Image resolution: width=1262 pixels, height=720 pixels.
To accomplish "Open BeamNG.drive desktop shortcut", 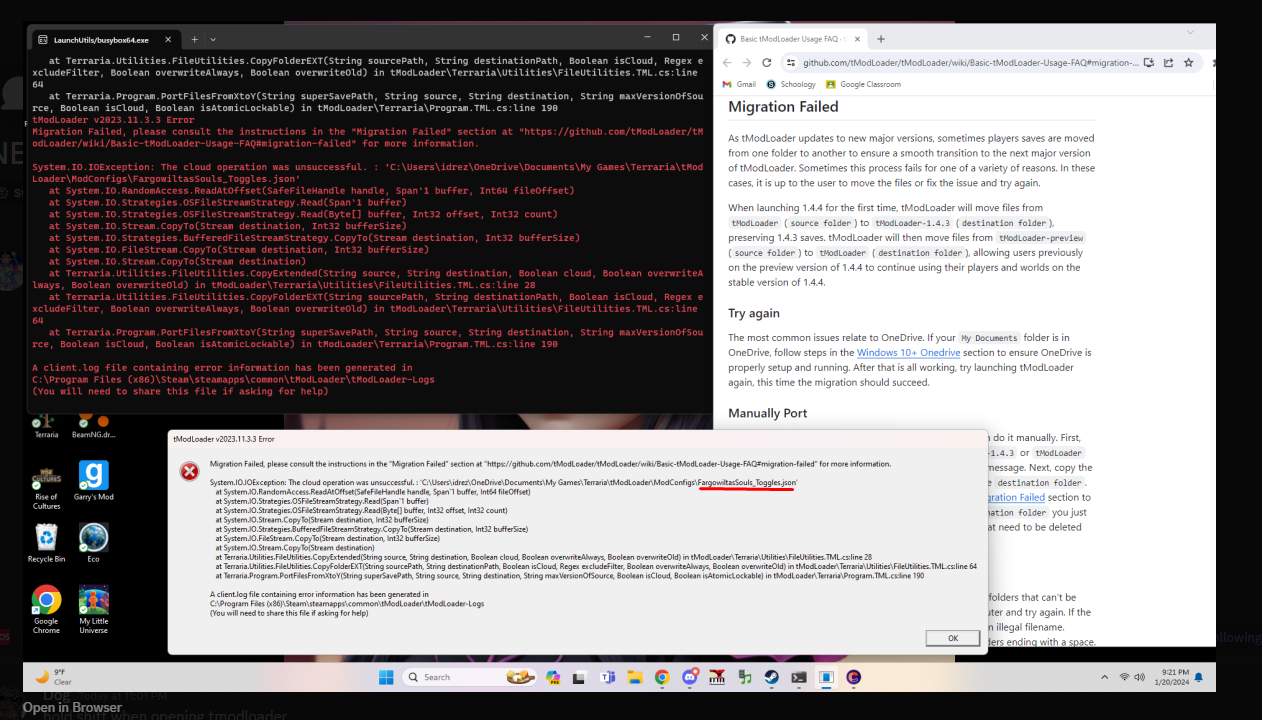I will (93, 427).
